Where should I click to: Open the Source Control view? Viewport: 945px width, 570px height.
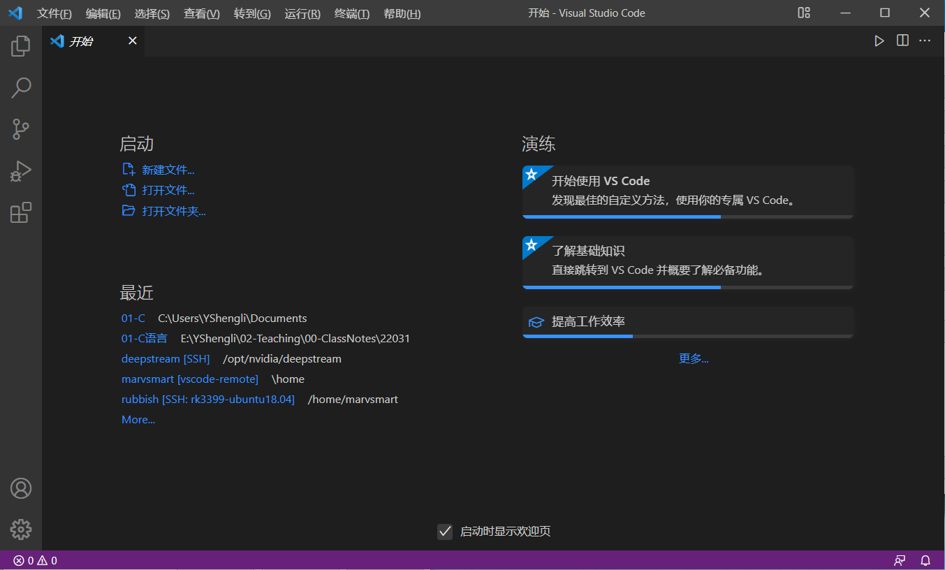pos(20,129)
